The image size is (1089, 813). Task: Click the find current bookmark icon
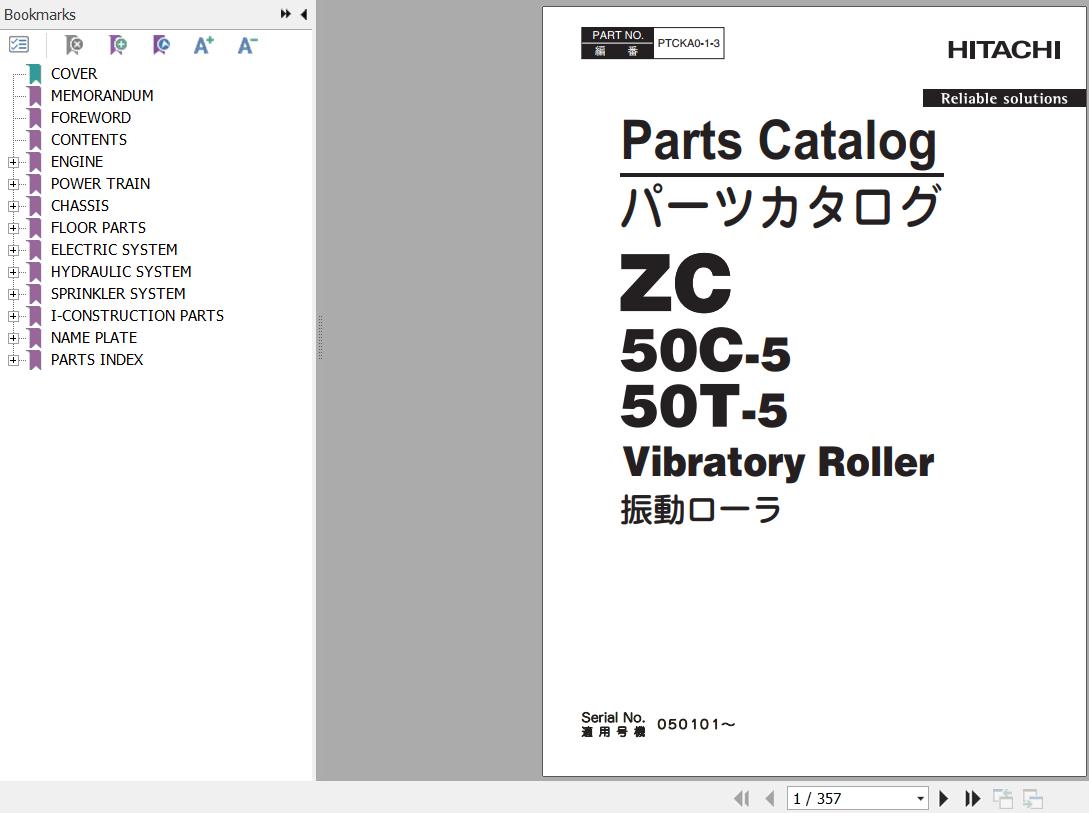coord(160,45)
